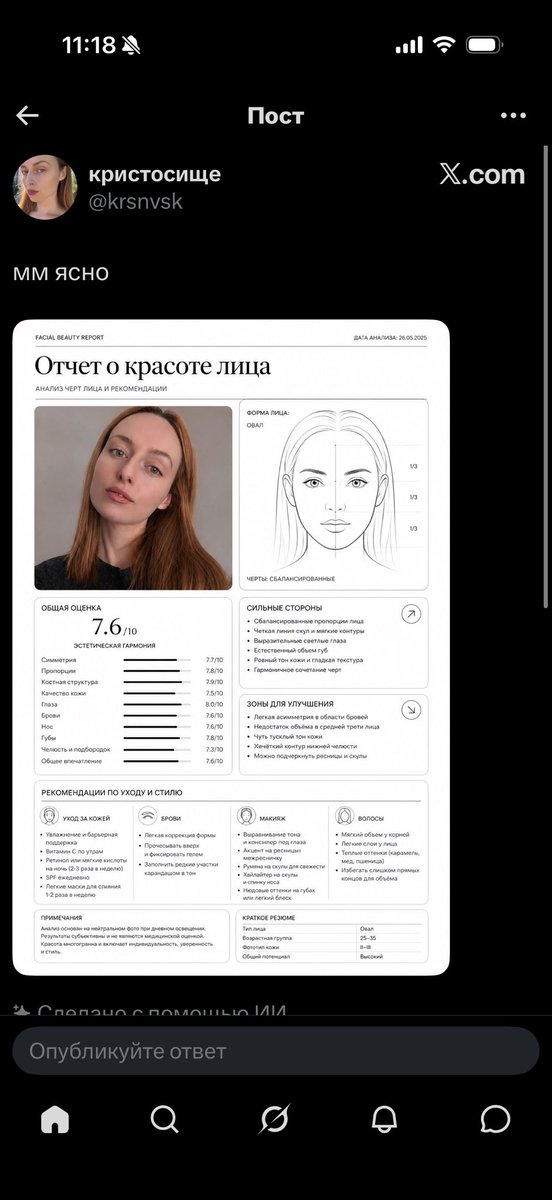Tap the cellular signal bars
Viewport: 552px width, 1200px height.
[410, 46]
